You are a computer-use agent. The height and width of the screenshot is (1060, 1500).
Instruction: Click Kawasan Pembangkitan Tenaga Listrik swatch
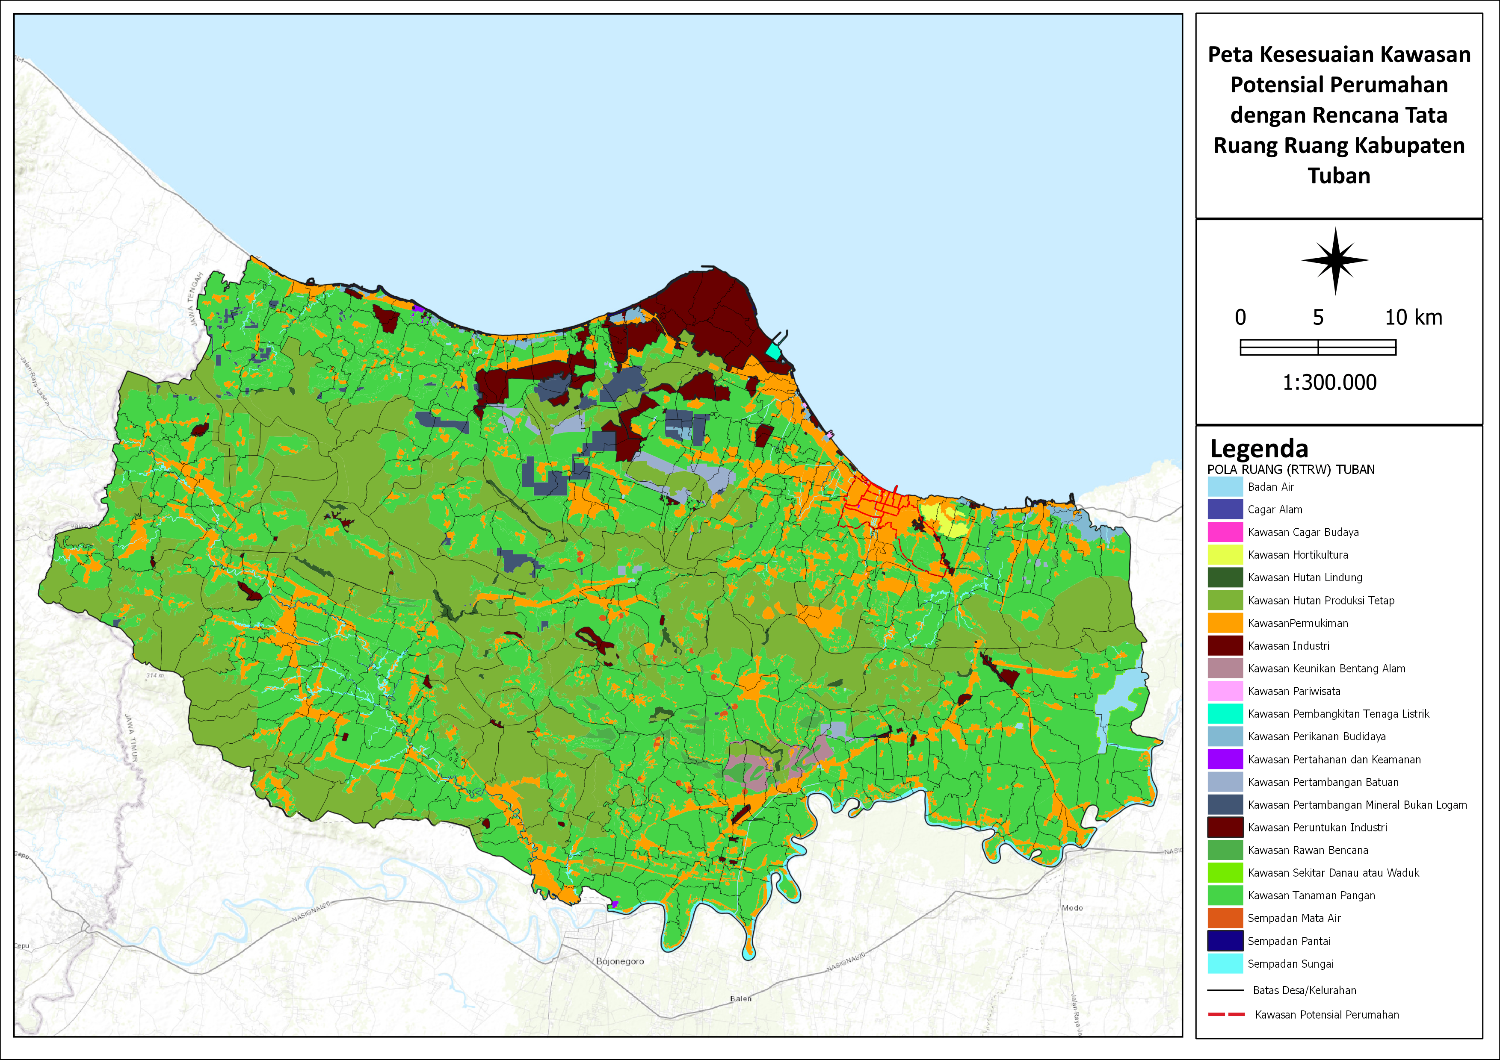1225,714
